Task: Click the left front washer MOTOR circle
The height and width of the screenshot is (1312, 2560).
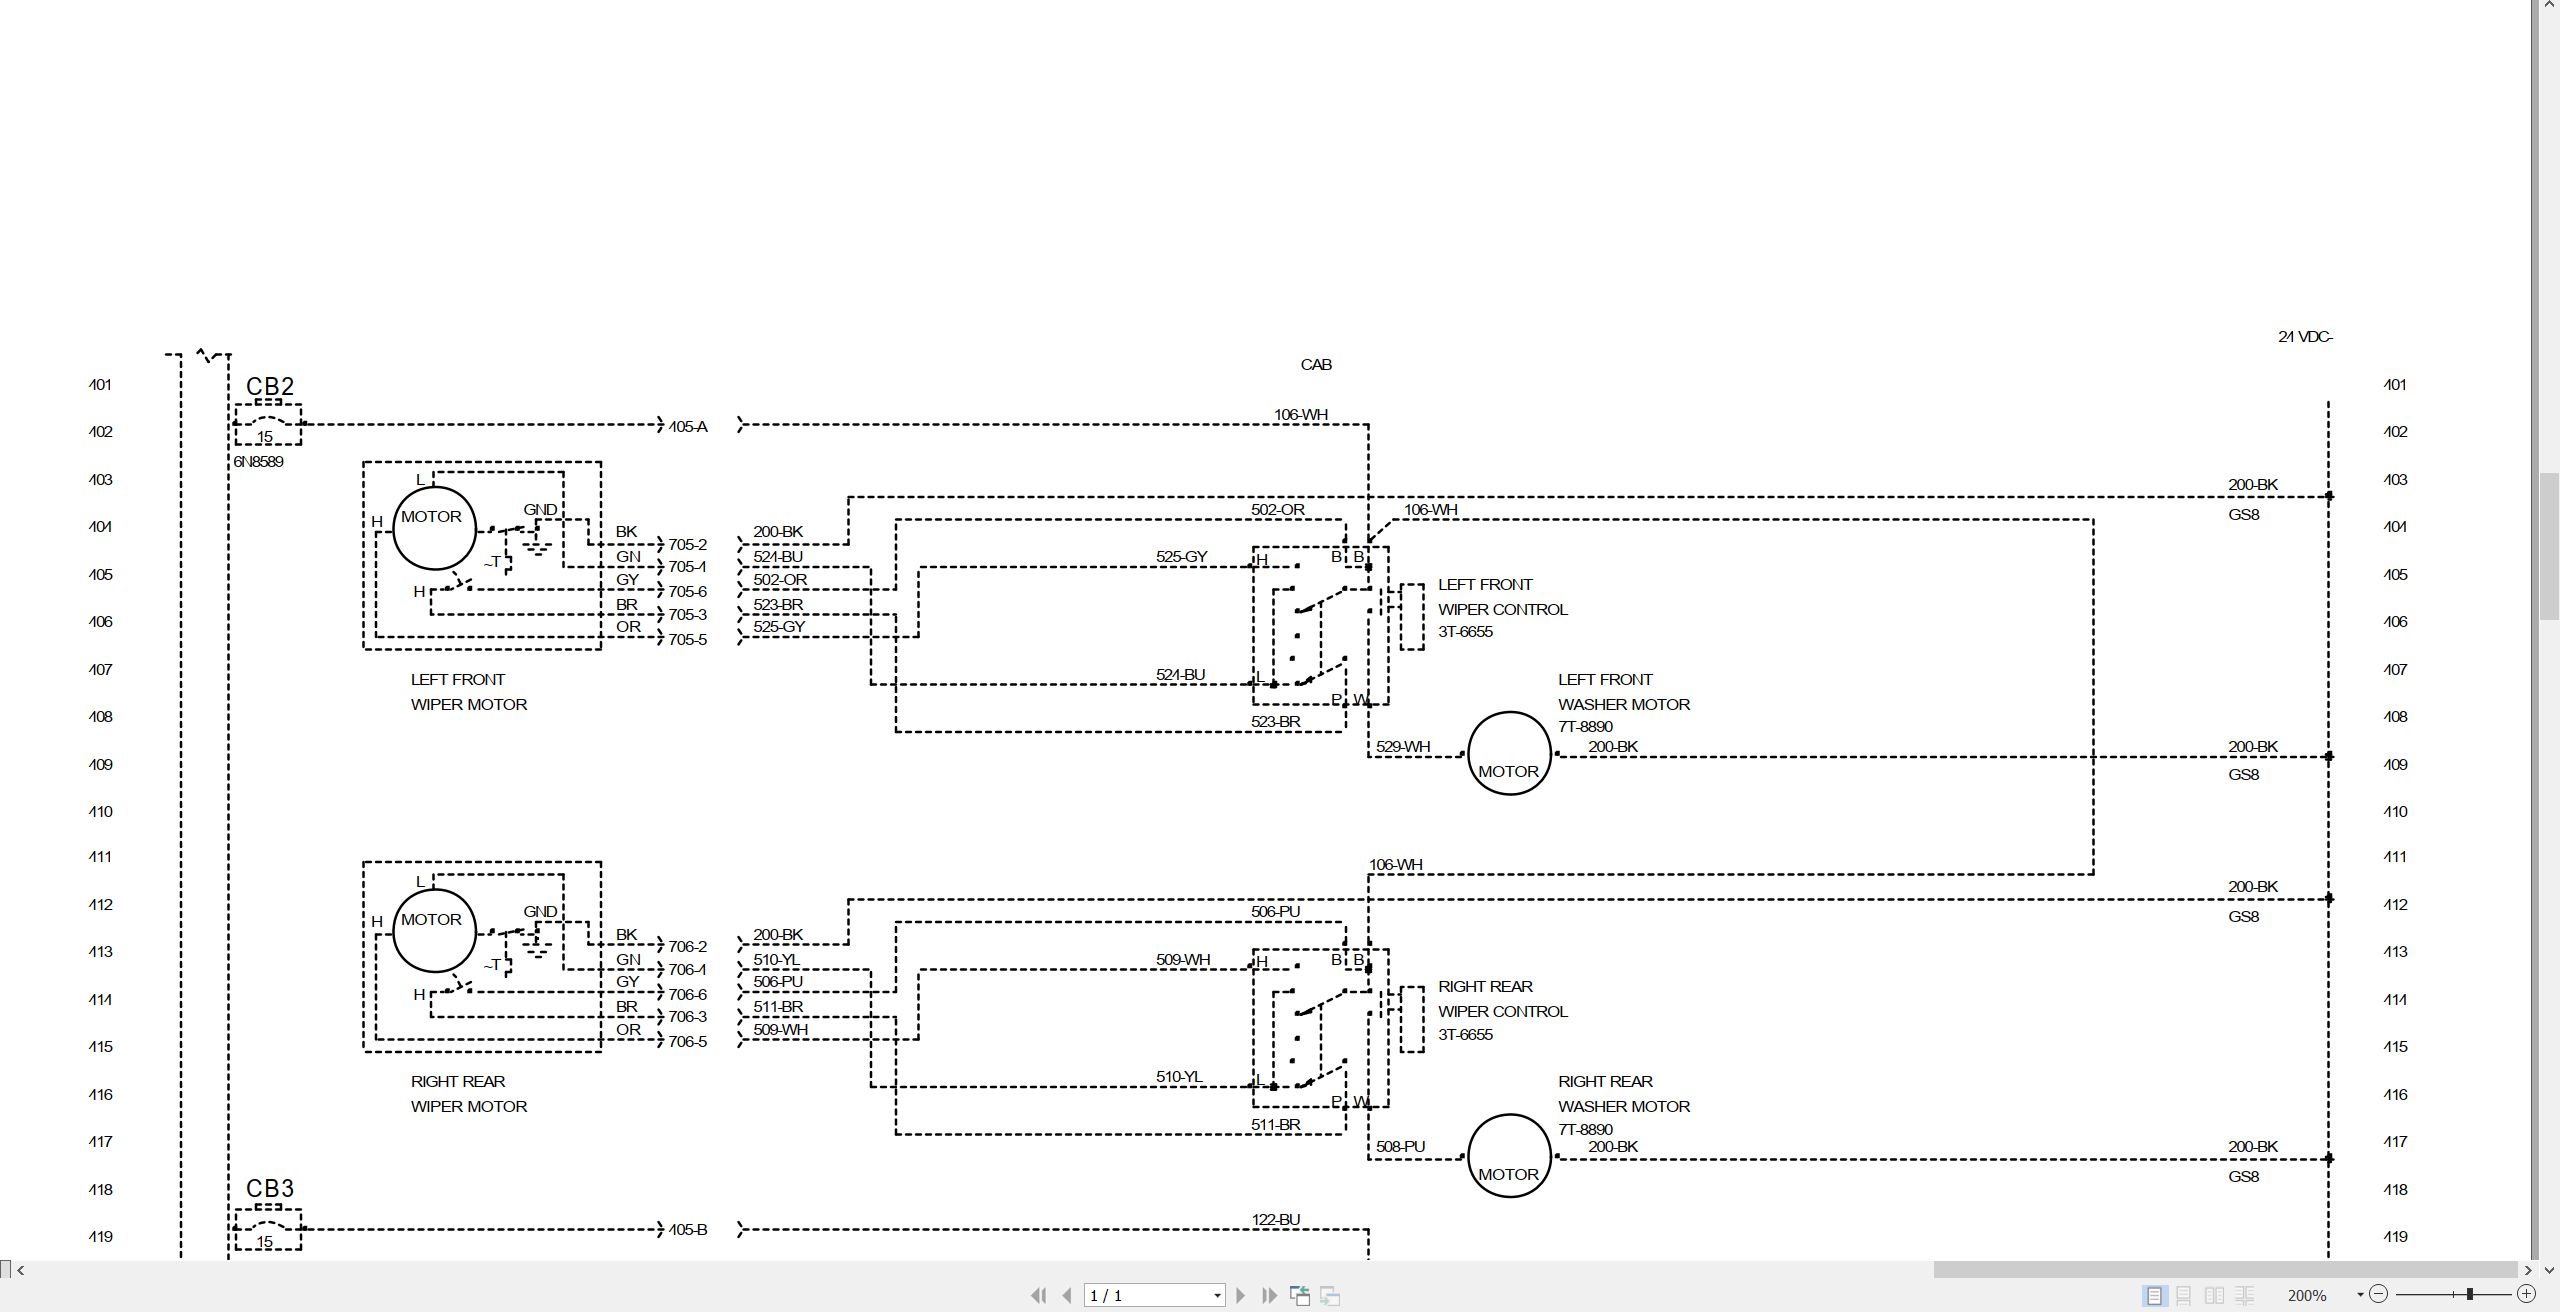Action: click(x=1509, y=753)
